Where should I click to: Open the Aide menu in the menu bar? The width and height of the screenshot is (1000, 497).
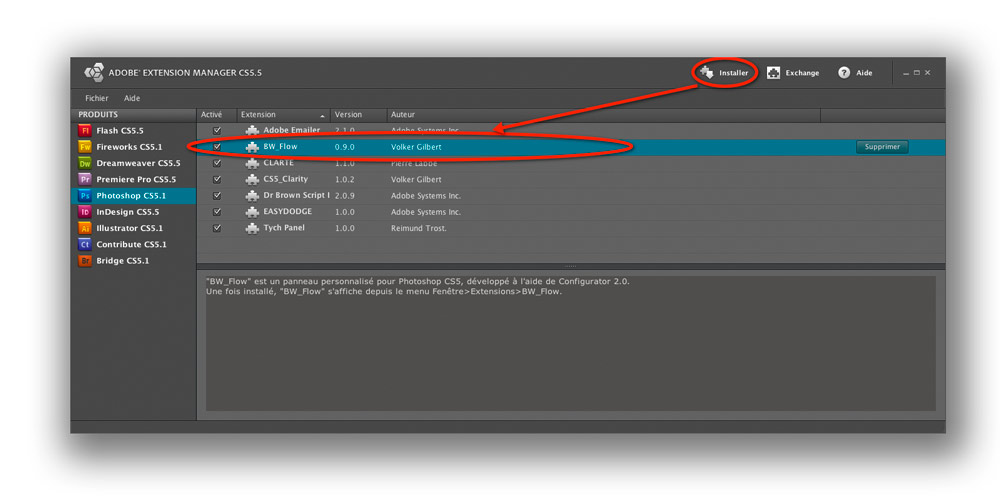point(132,98)
